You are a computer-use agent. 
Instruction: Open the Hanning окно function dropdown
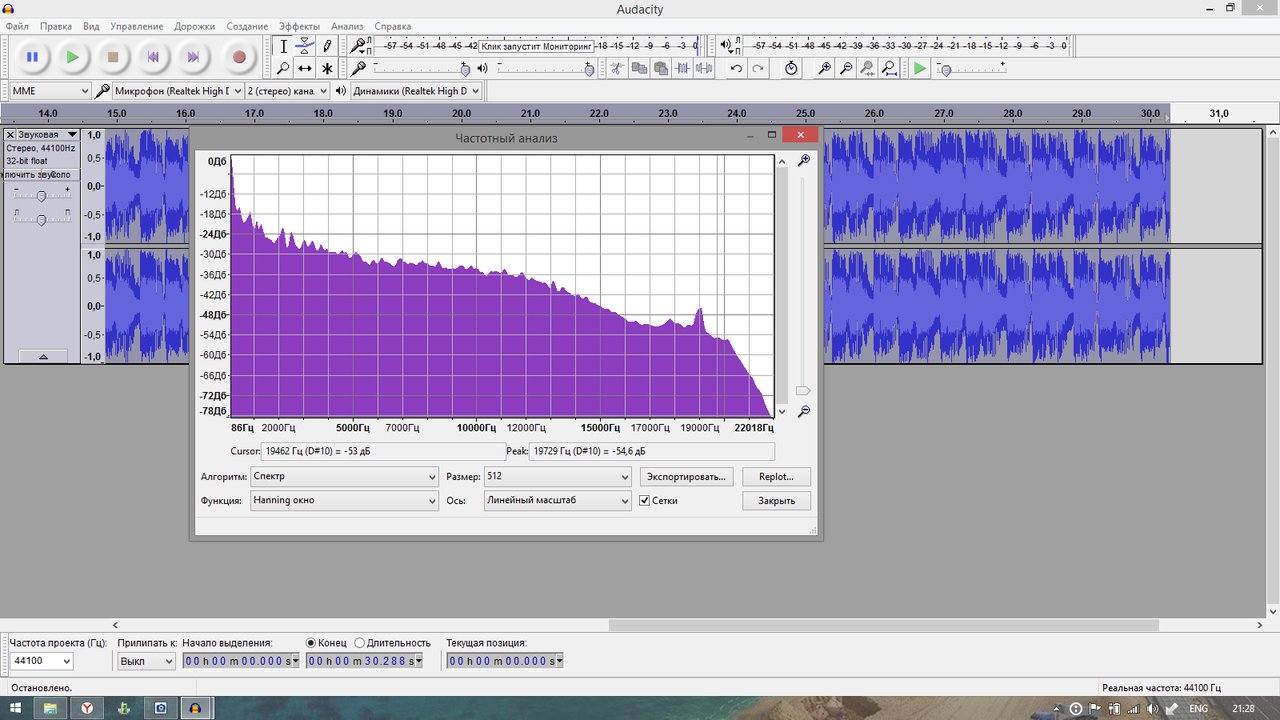click(344, 500)
